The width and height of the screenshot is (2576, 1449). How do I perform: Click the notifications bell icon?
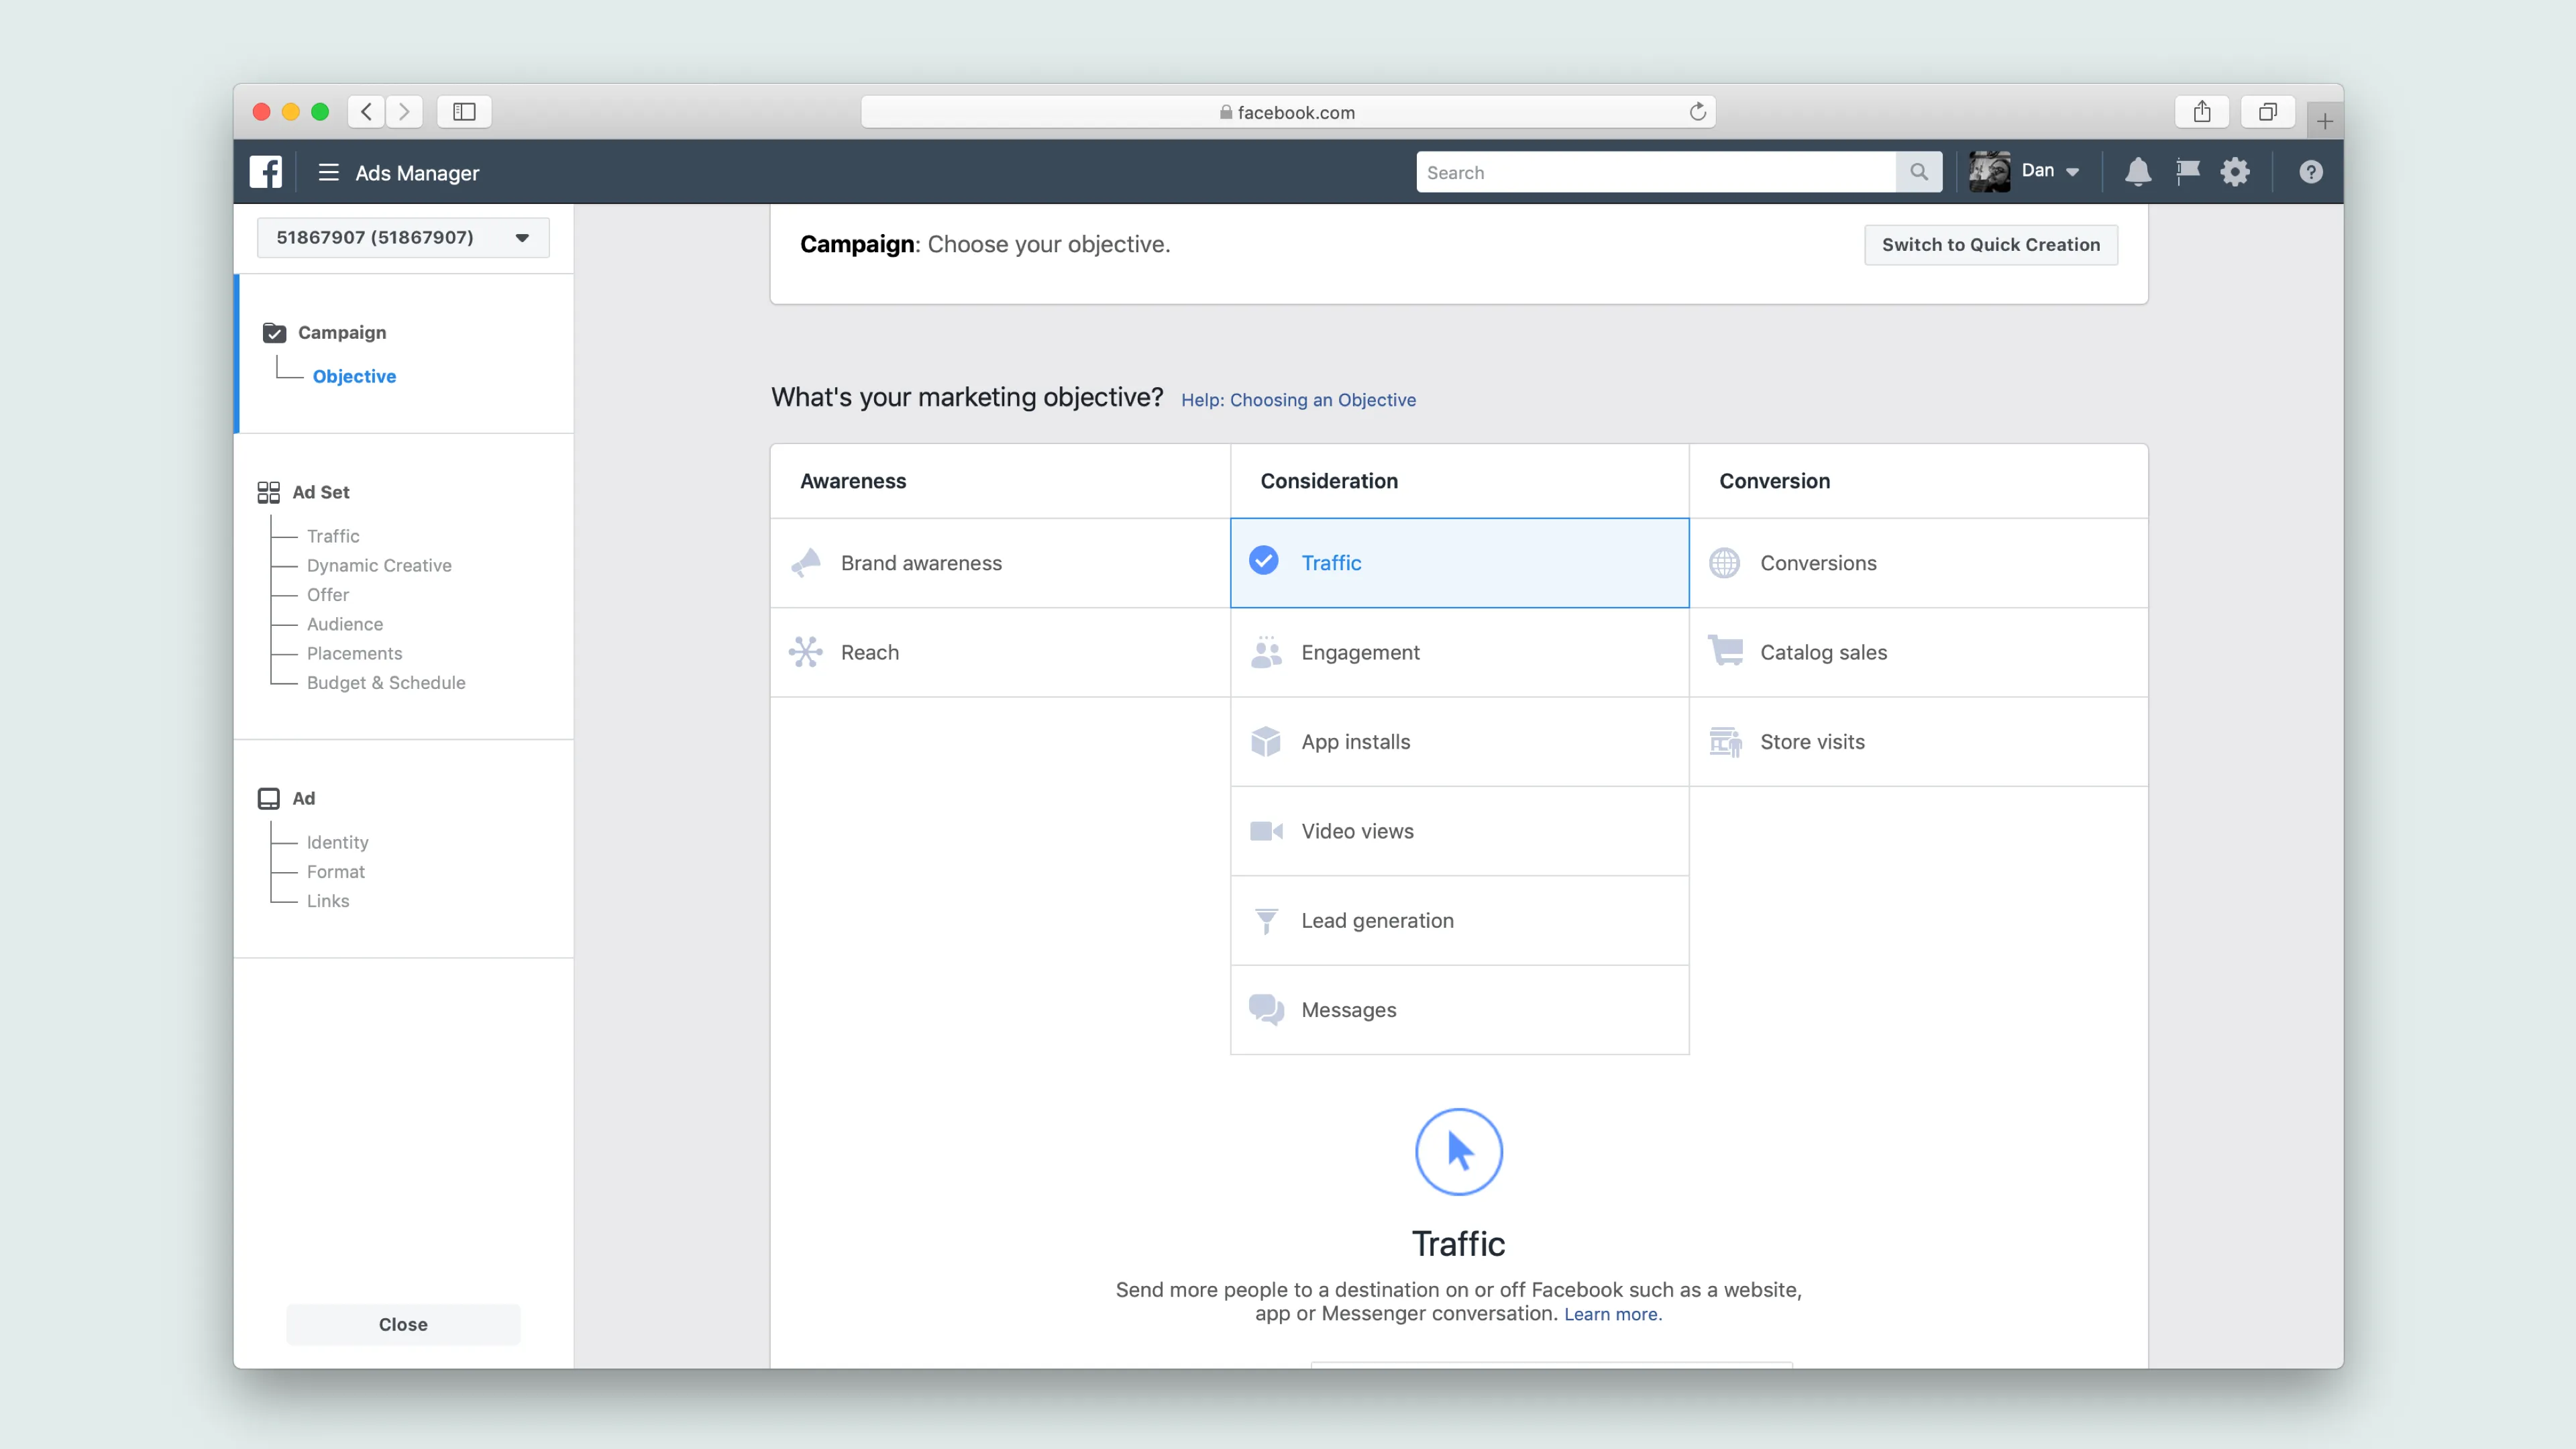[x=2137, y=172]
